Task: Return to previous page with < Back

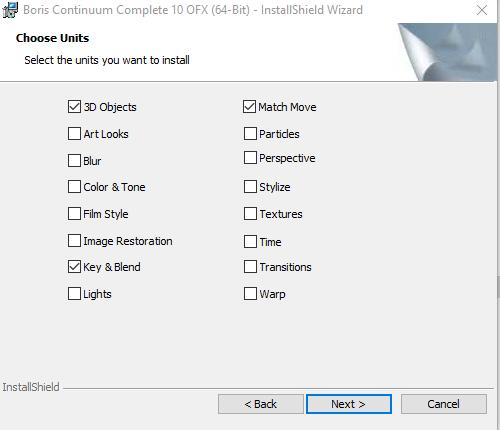Action: [261, 404]
